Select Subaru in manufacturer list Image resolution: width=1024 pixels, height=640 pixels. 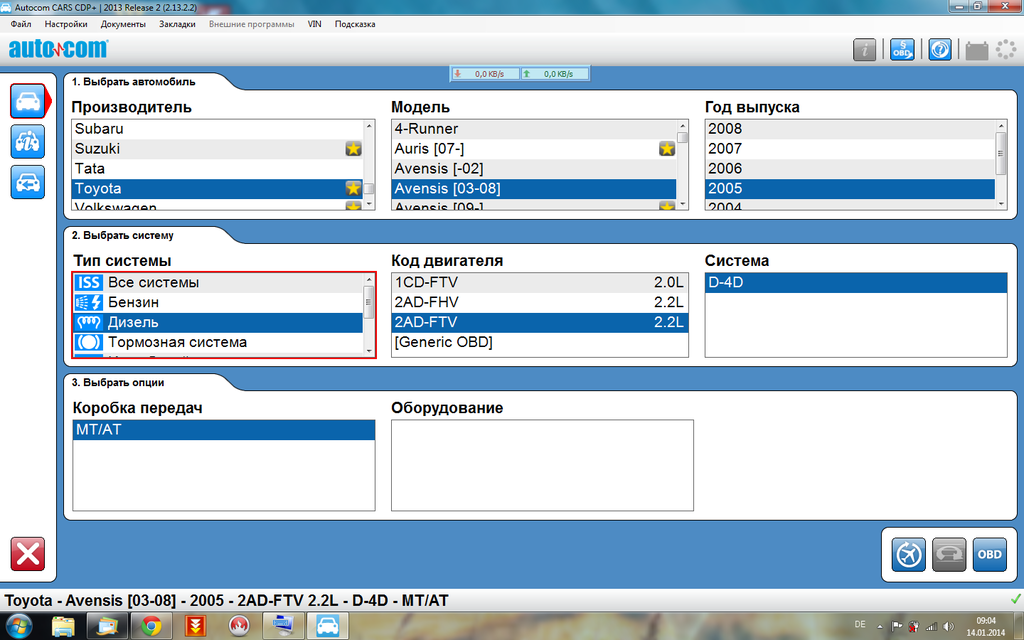pyautogui.click(x=217, y=129)
